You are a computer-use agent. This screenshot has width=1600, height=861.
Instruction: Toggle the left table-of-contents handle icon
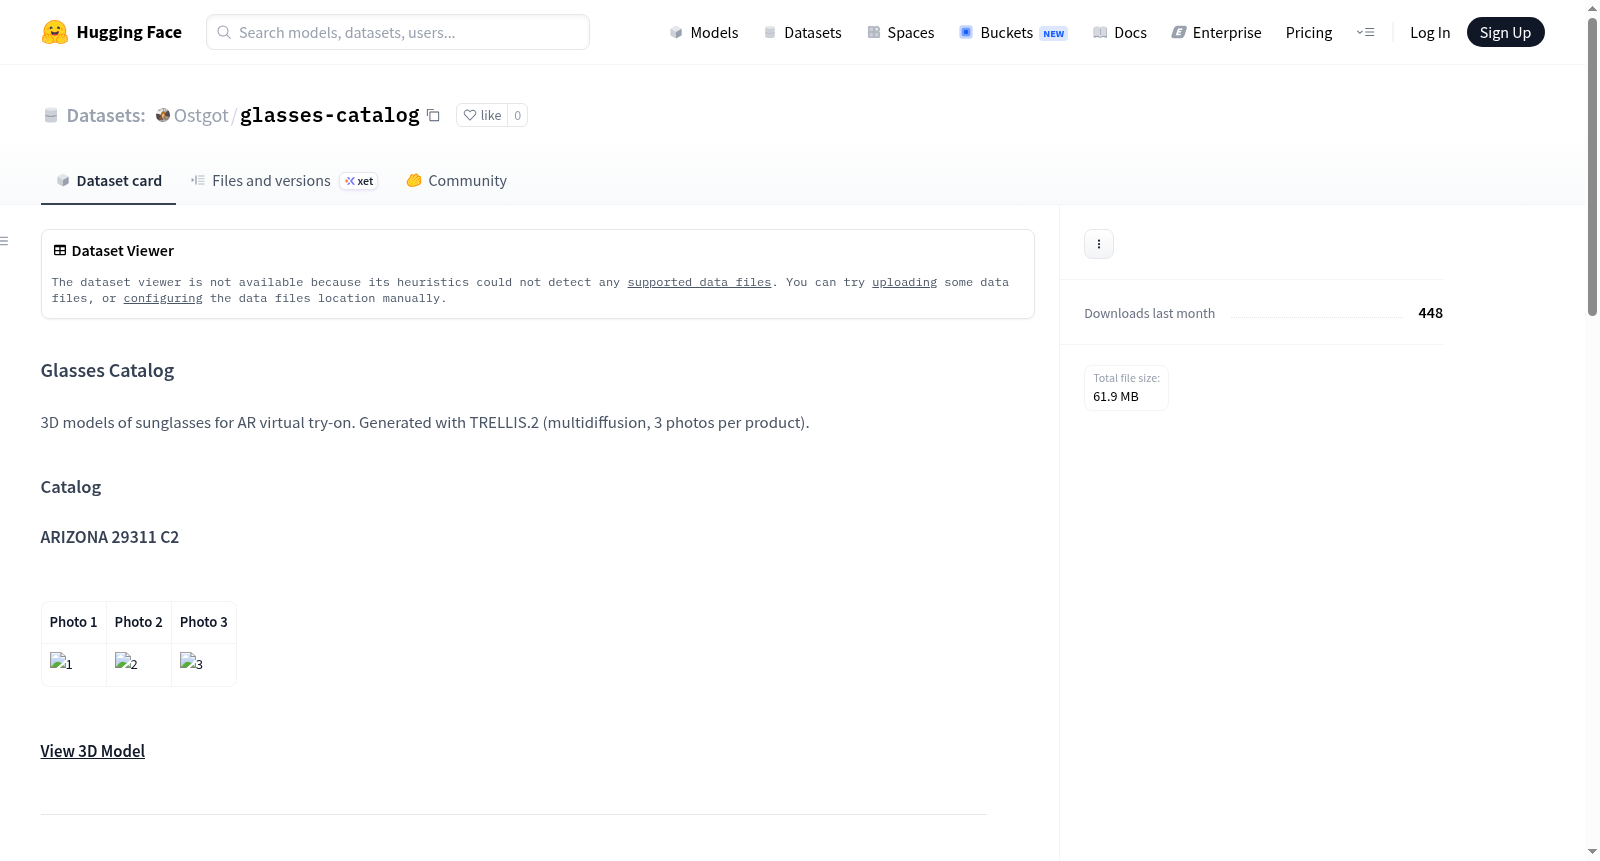pos(4,241)
